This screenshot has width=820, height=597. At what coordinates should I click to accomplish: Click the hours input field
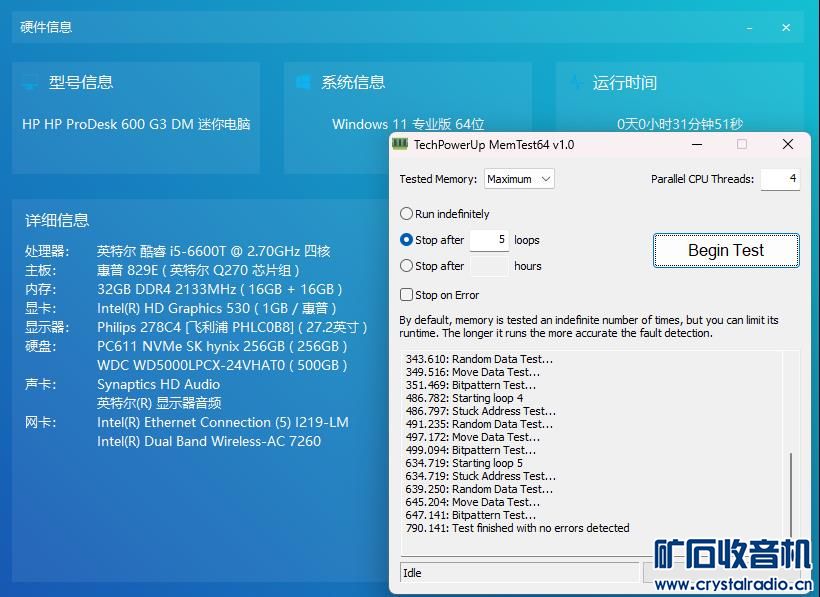point(489,266)
